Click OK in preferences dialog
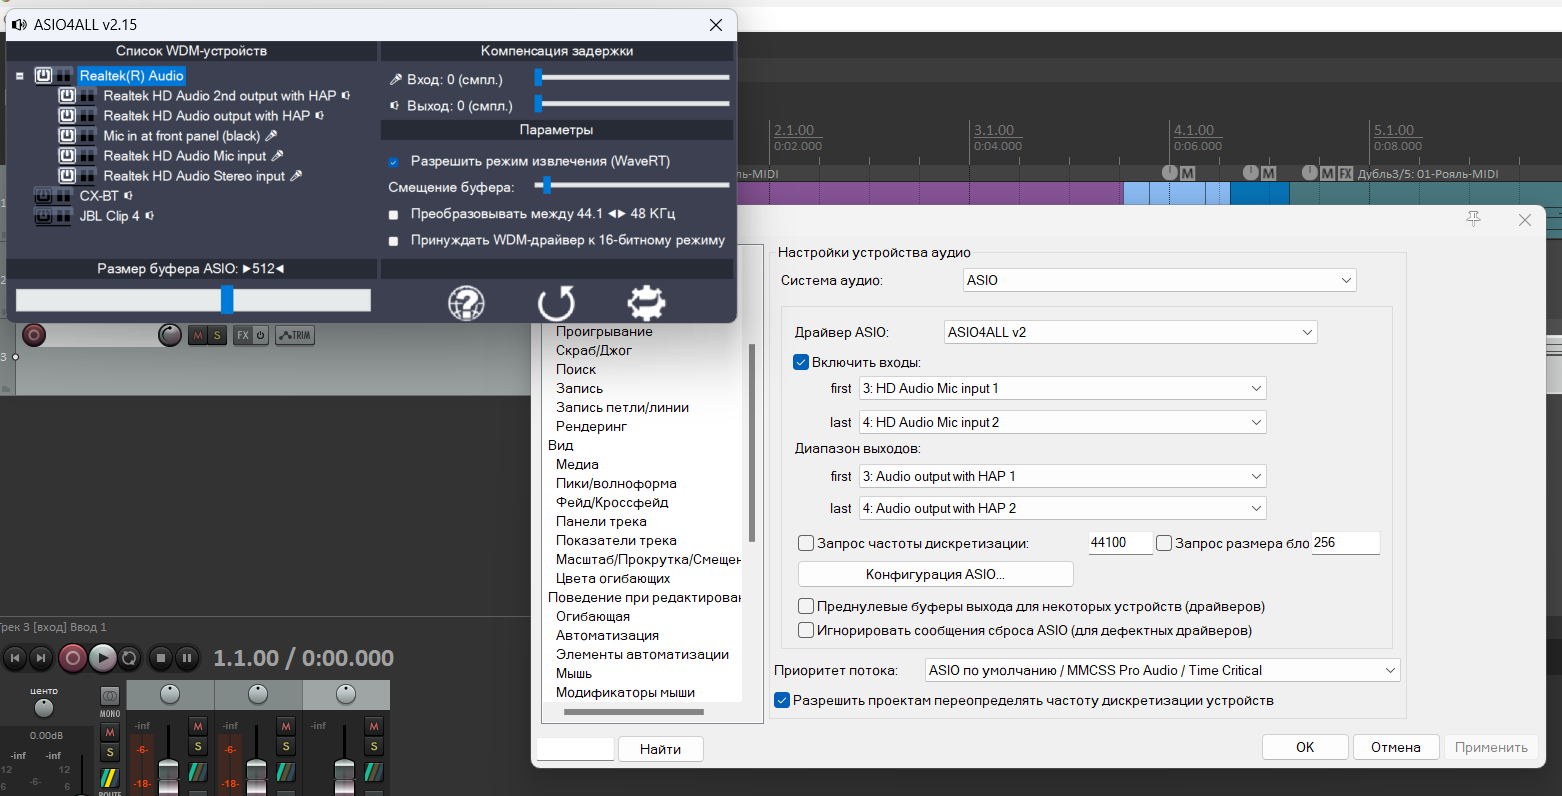1562x796 pixels. [1305, 747]
